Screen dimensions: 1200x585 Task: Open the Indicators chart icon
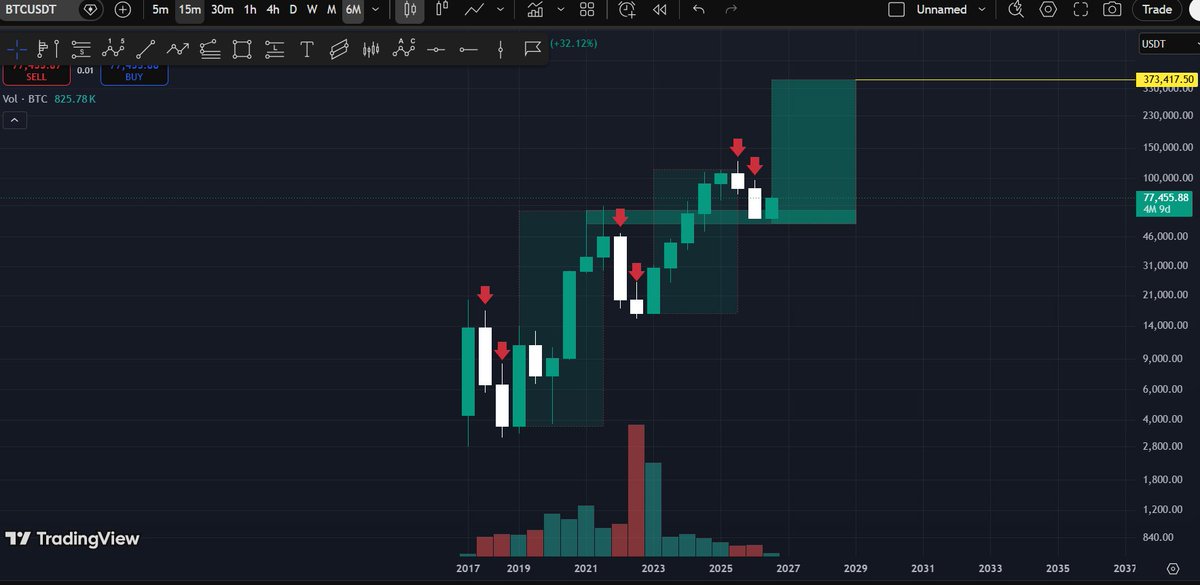pyautogui.click(x=537, y=9)
